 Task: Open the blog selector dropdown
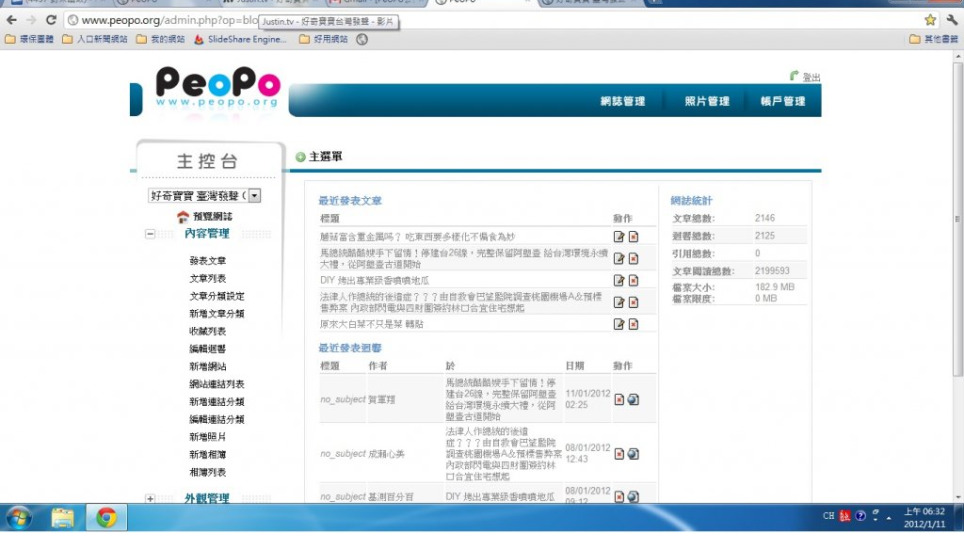[255, 196]
